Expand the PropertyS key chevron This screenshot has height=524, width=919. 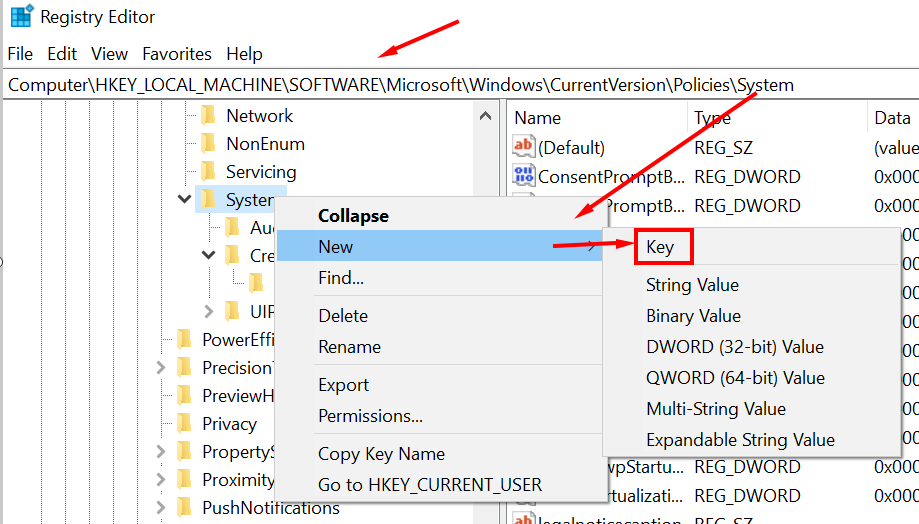(161, 451)
